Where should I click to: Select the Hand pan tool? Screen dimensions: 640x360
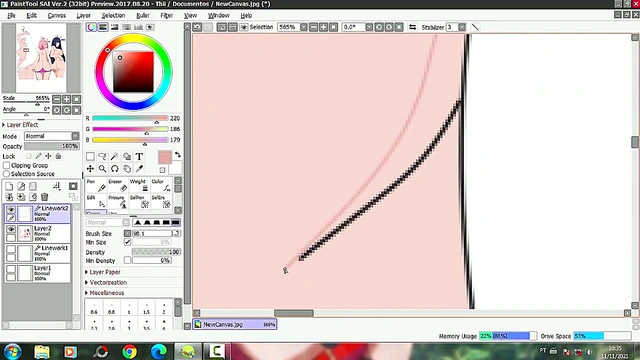pyautogui.click(x=127, y=169)
